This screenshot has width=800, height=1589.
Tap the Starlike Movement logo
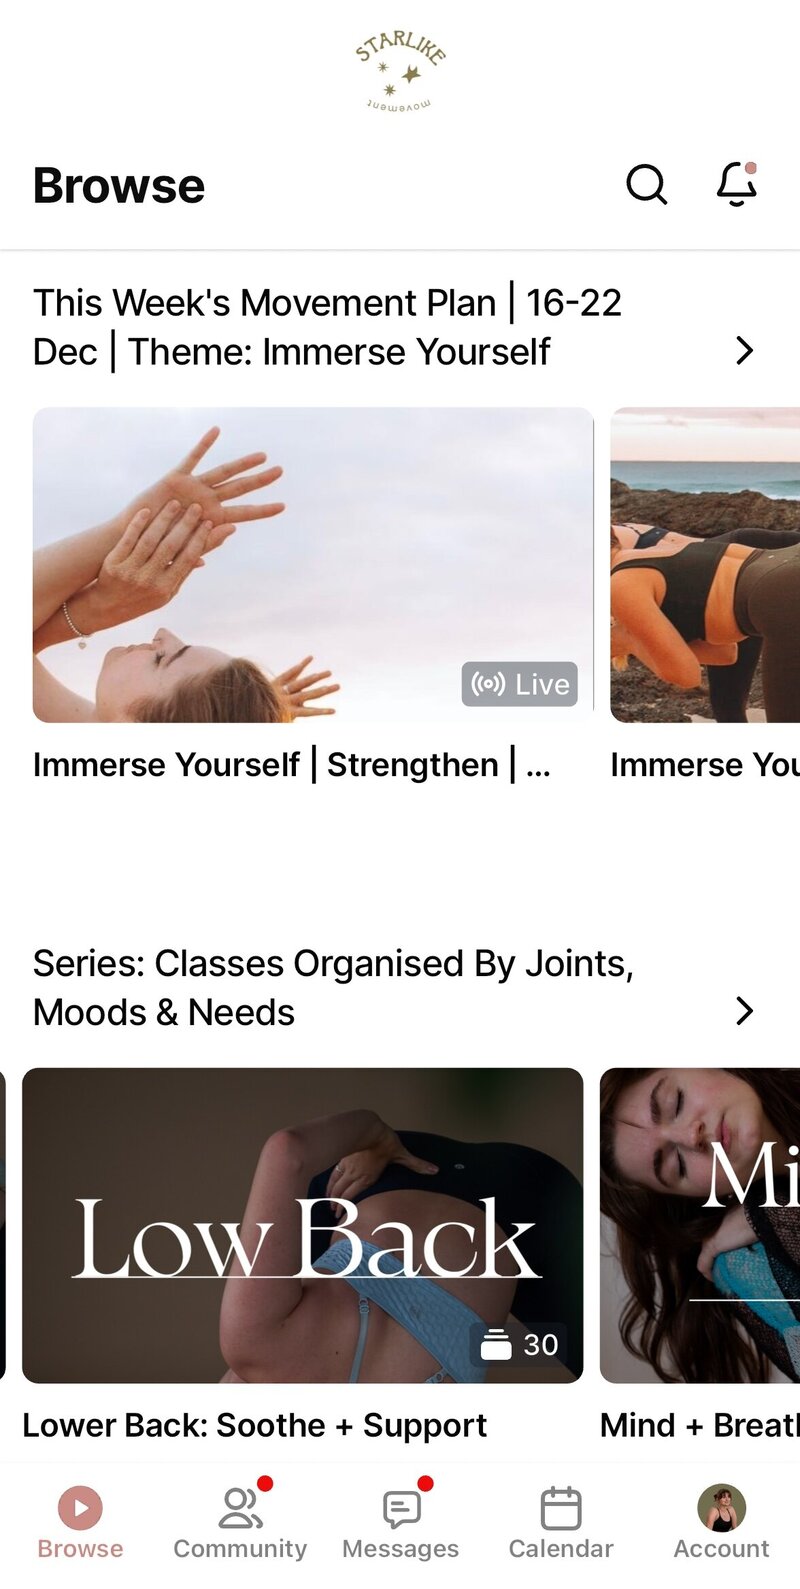(400, 70)
